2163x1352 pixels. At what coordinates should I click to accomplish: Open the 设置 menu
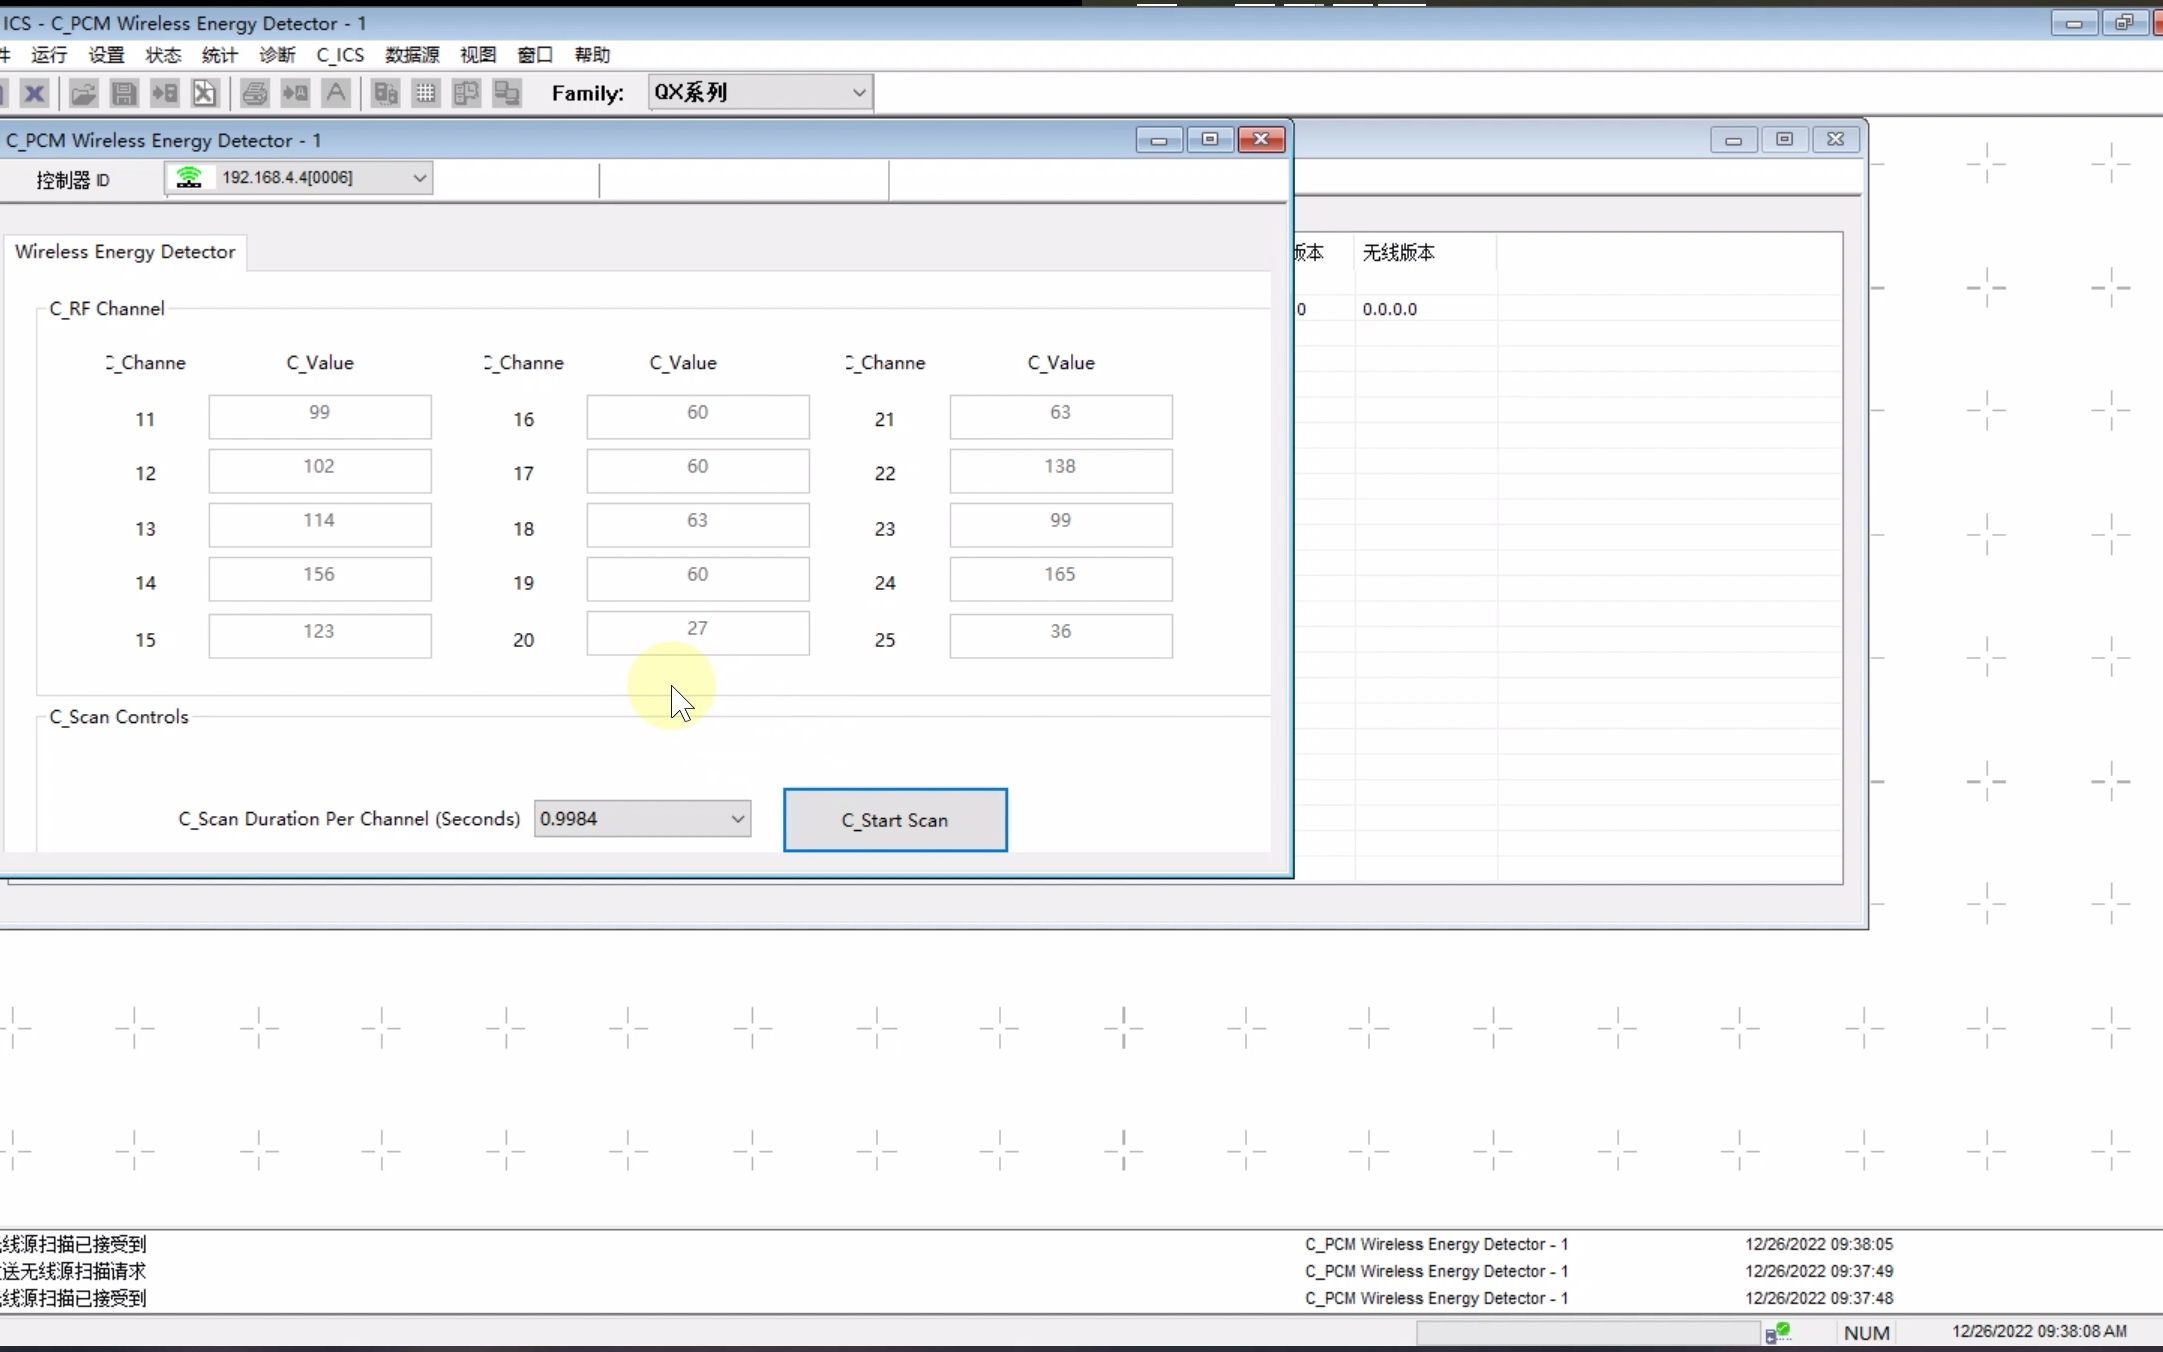pos(104,55)
